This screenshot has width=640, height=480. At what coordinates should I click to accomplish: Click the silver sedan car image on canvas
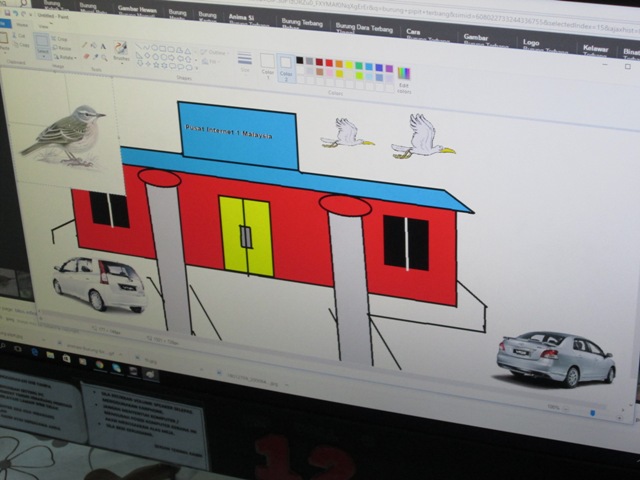(x=556, y=358)
